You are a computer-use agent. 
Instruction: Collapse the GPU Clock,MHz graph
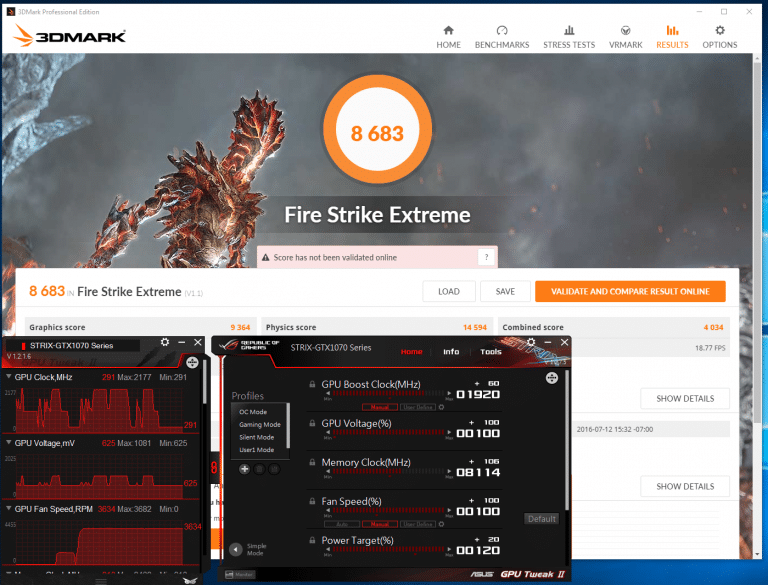pos(8,377)
